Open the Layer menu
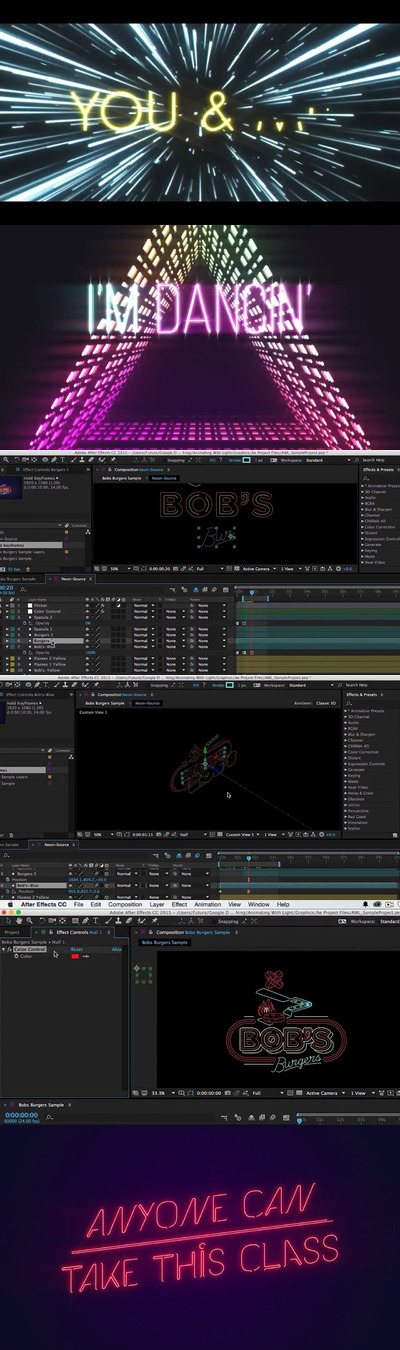400x1350 pixels. 157,904
